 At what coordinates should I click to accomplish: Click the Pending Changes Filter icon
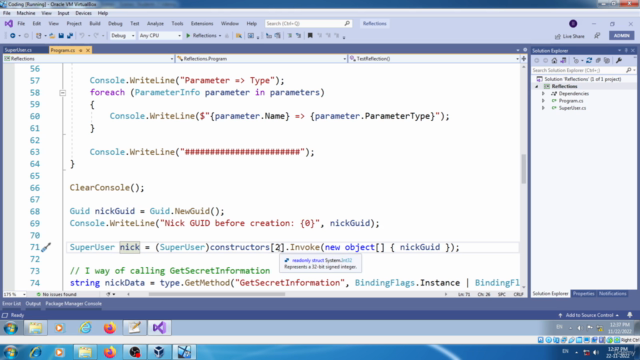tap(576, 61)
